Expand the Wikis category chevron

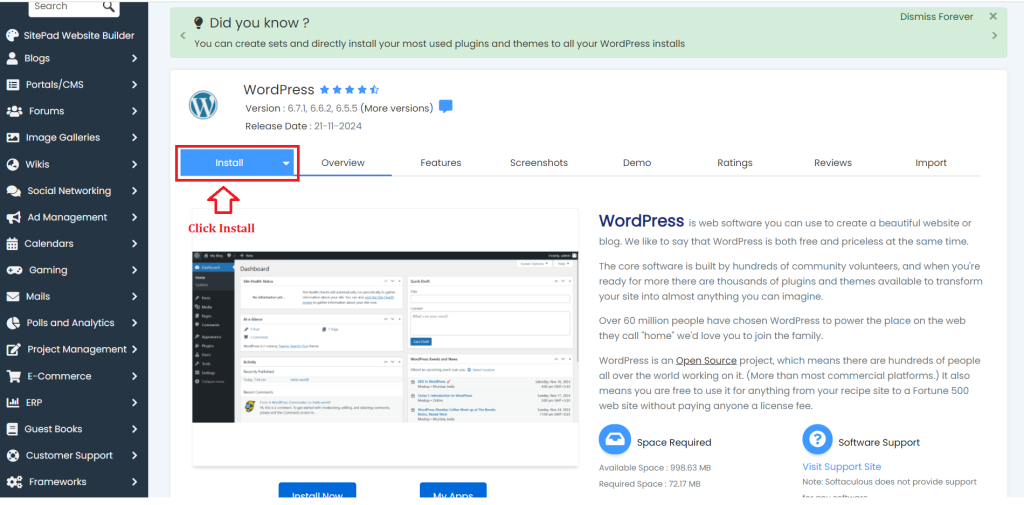pos(134,164)
